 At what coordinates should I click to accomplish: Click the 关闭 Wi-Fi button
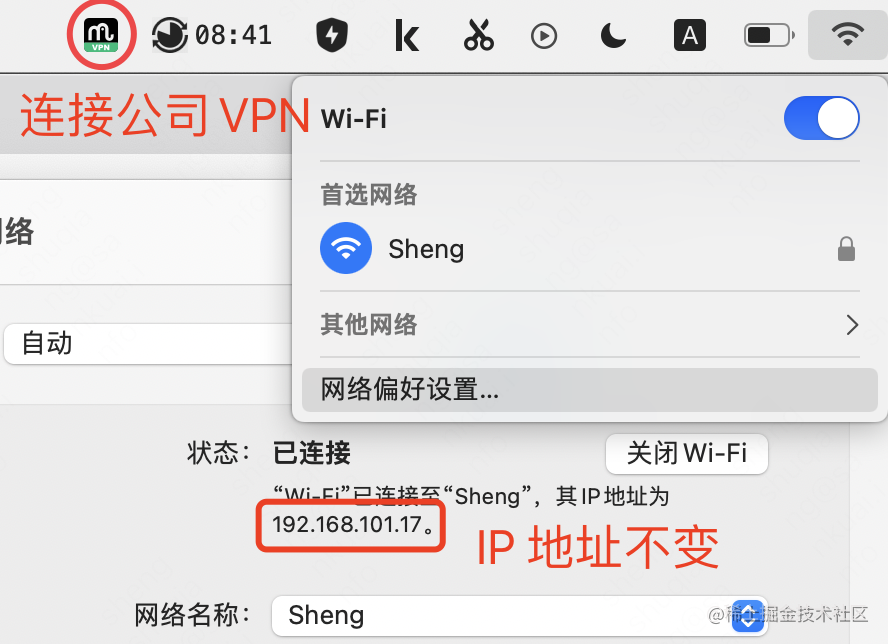(686, 454)
